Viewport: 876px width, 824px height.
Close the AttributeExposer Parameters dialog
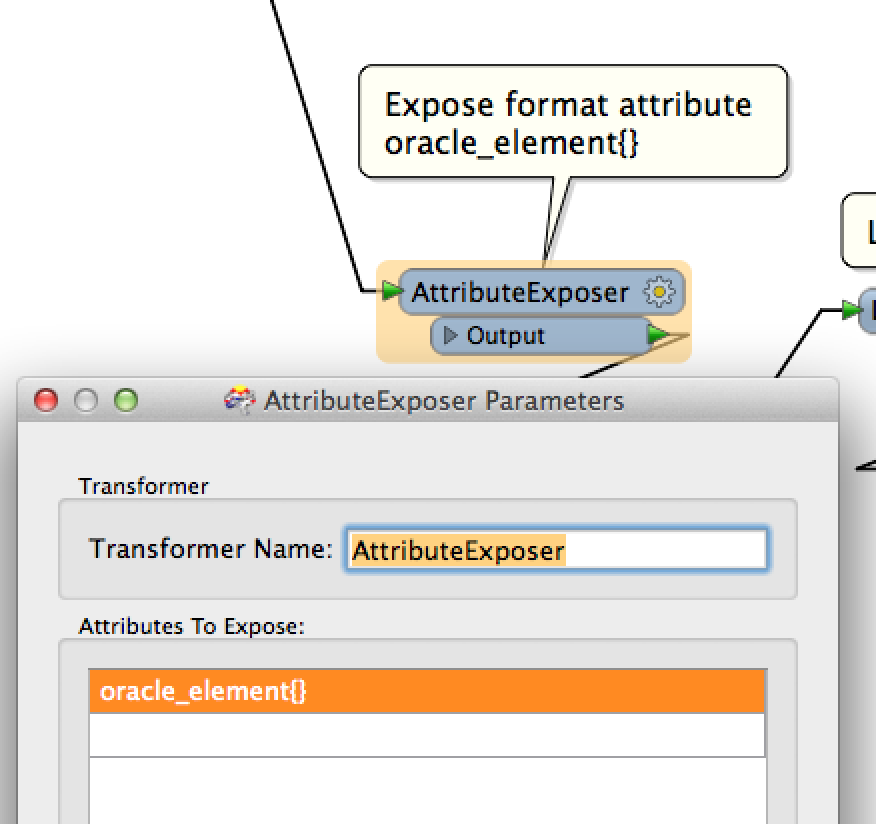pos(46,400)
